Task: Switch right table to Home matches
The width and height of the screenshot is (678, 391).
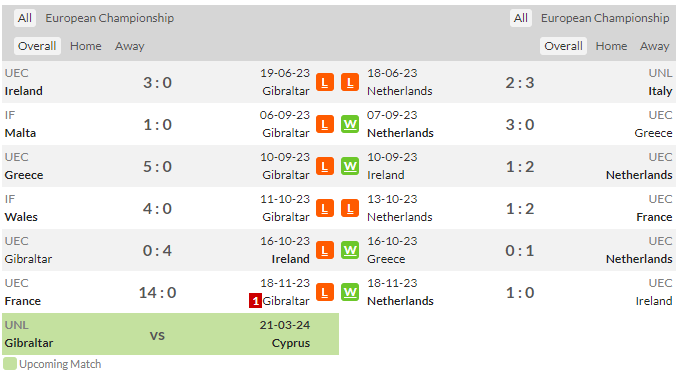Action: tap(611, 46)
